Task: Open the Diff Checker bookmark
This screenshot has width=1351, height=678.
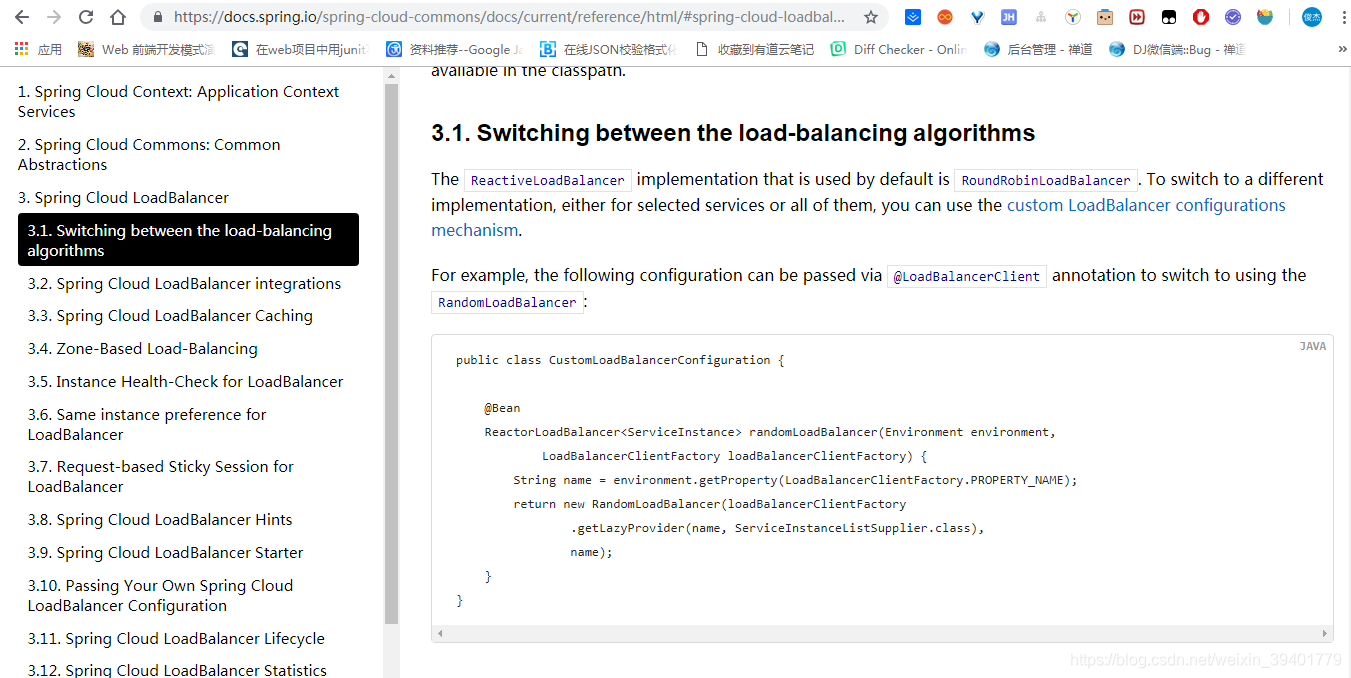Action: click(898, 49)
